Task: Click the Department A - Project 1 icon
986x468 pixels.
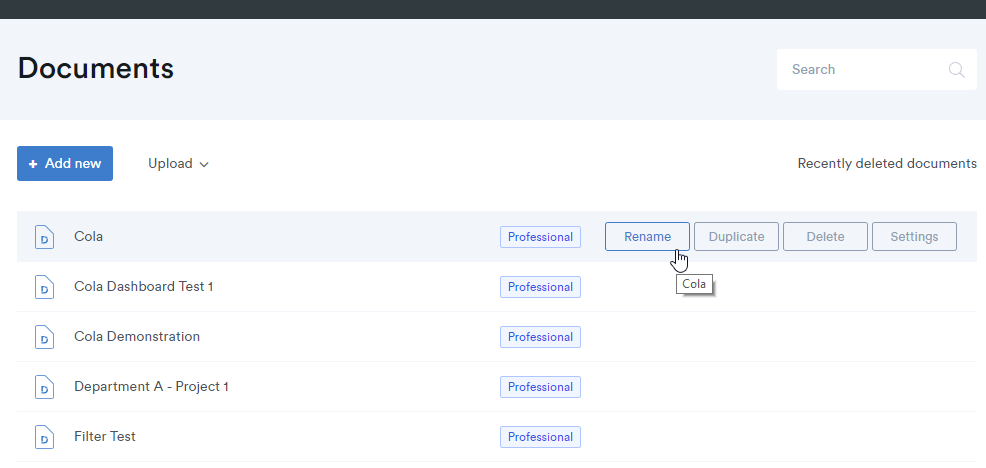Action: 44,387
